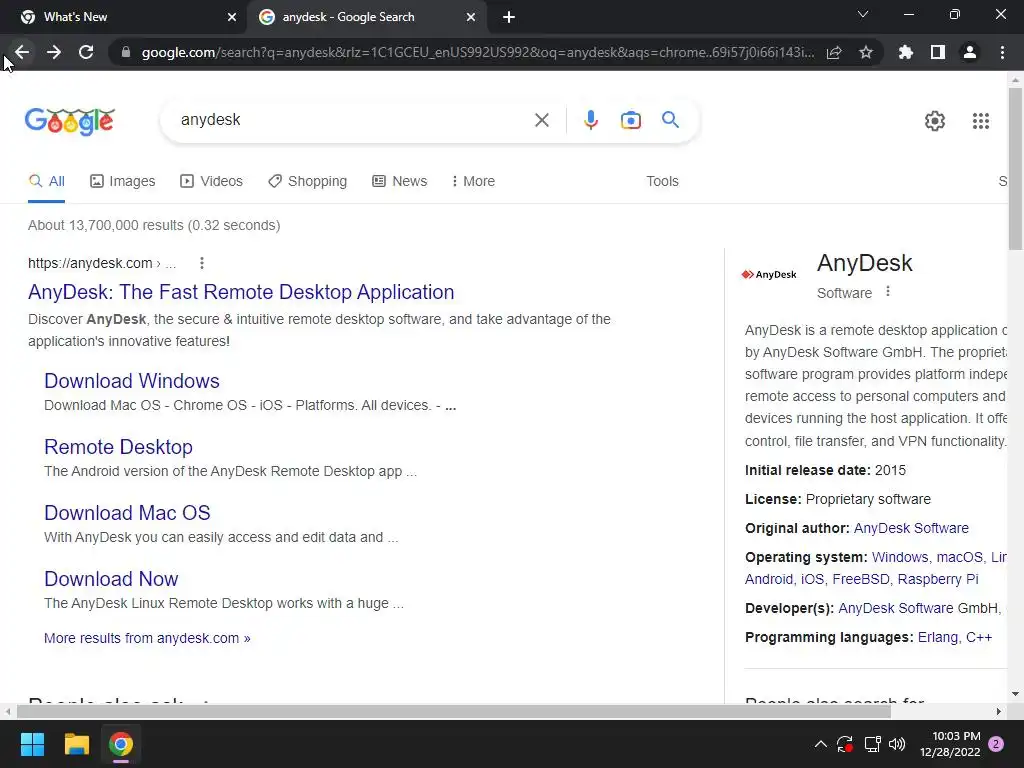Open the Download Mac OS sitelink
The height and width of the screenshot is (768, 1024).
pyautogui.click(x=127, y=513)
